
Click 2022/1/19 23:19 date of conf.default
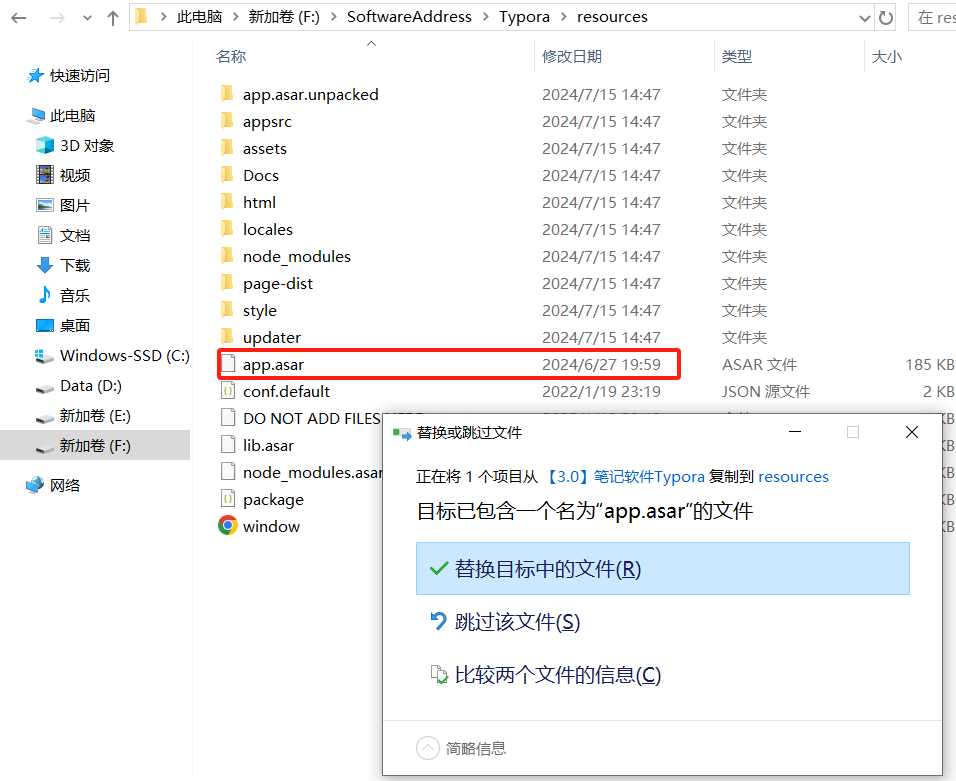[601, 391]
